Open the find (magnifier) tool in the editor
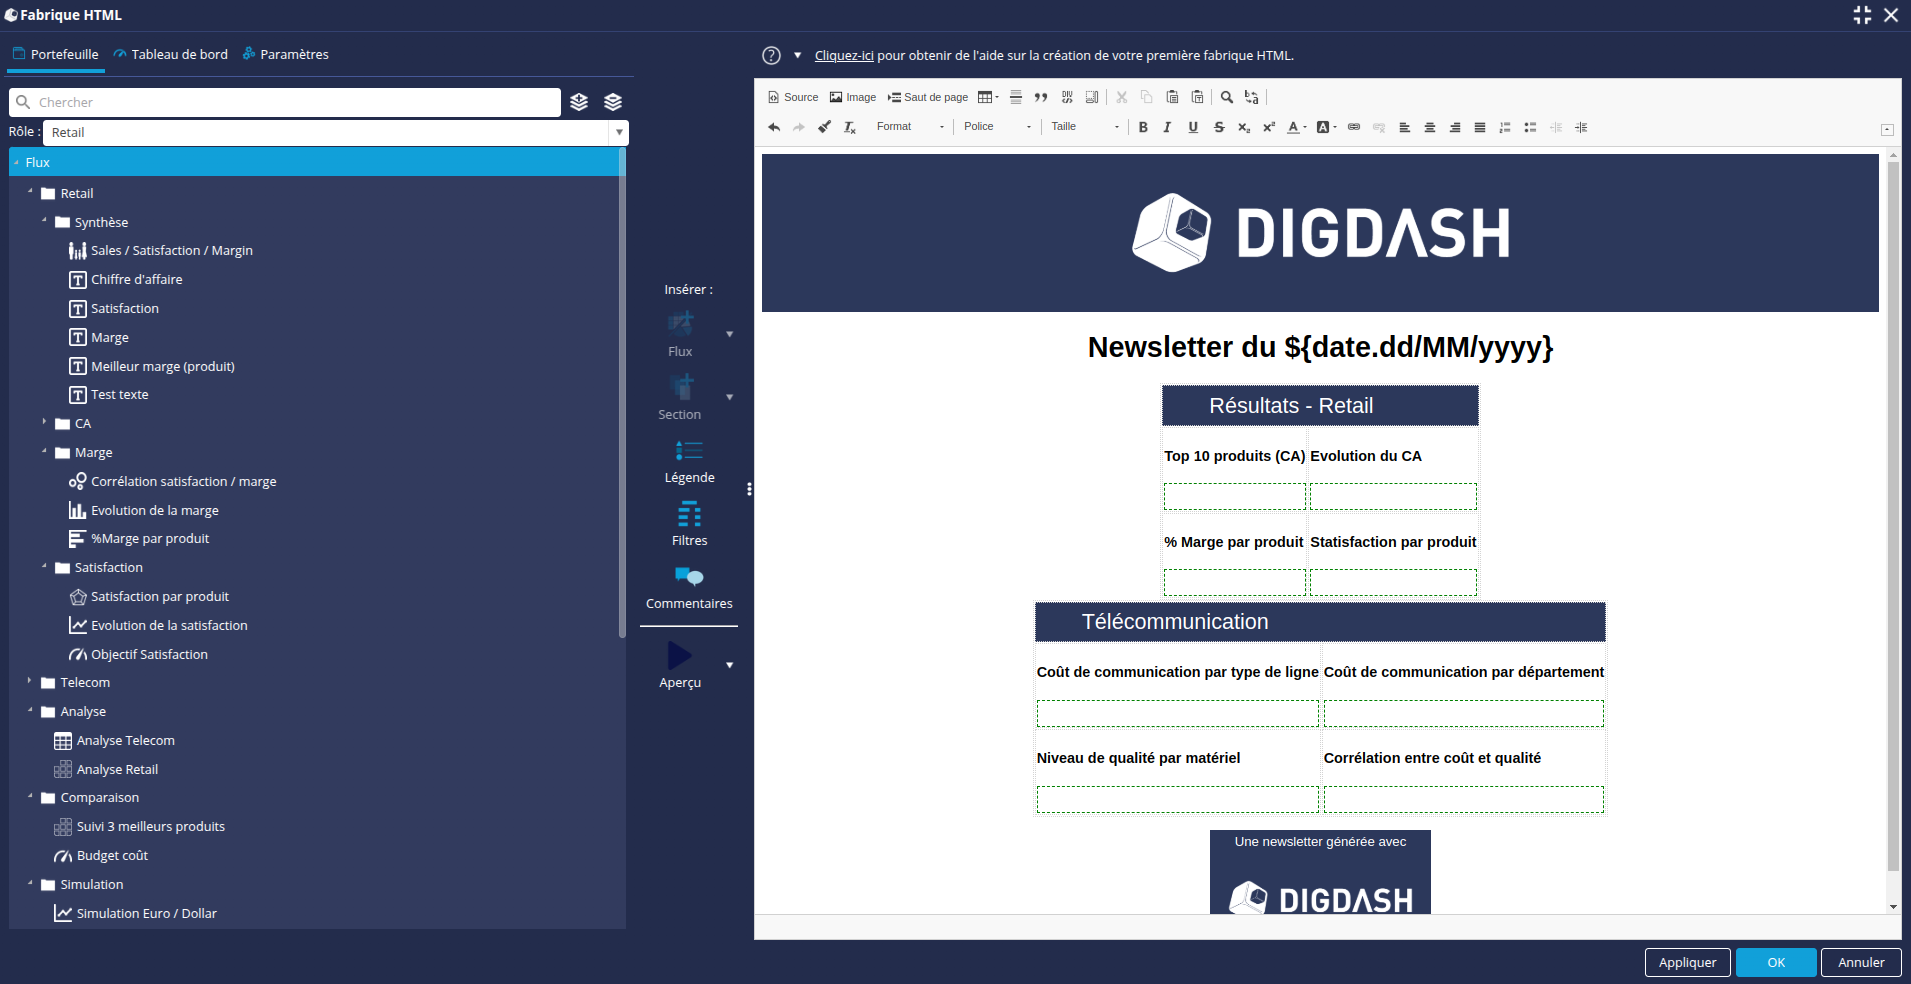The image size is (1911, 984). (x=1227, y=97)
